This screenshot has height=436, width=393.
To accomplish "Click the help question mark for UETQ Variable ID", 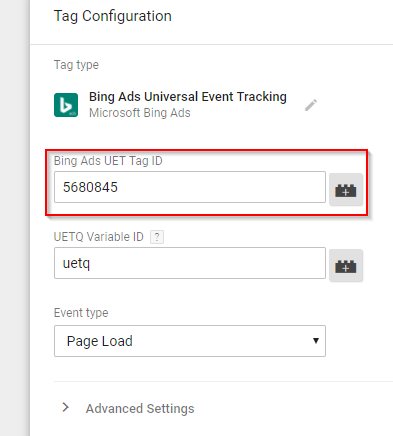I will click(157, 237).
